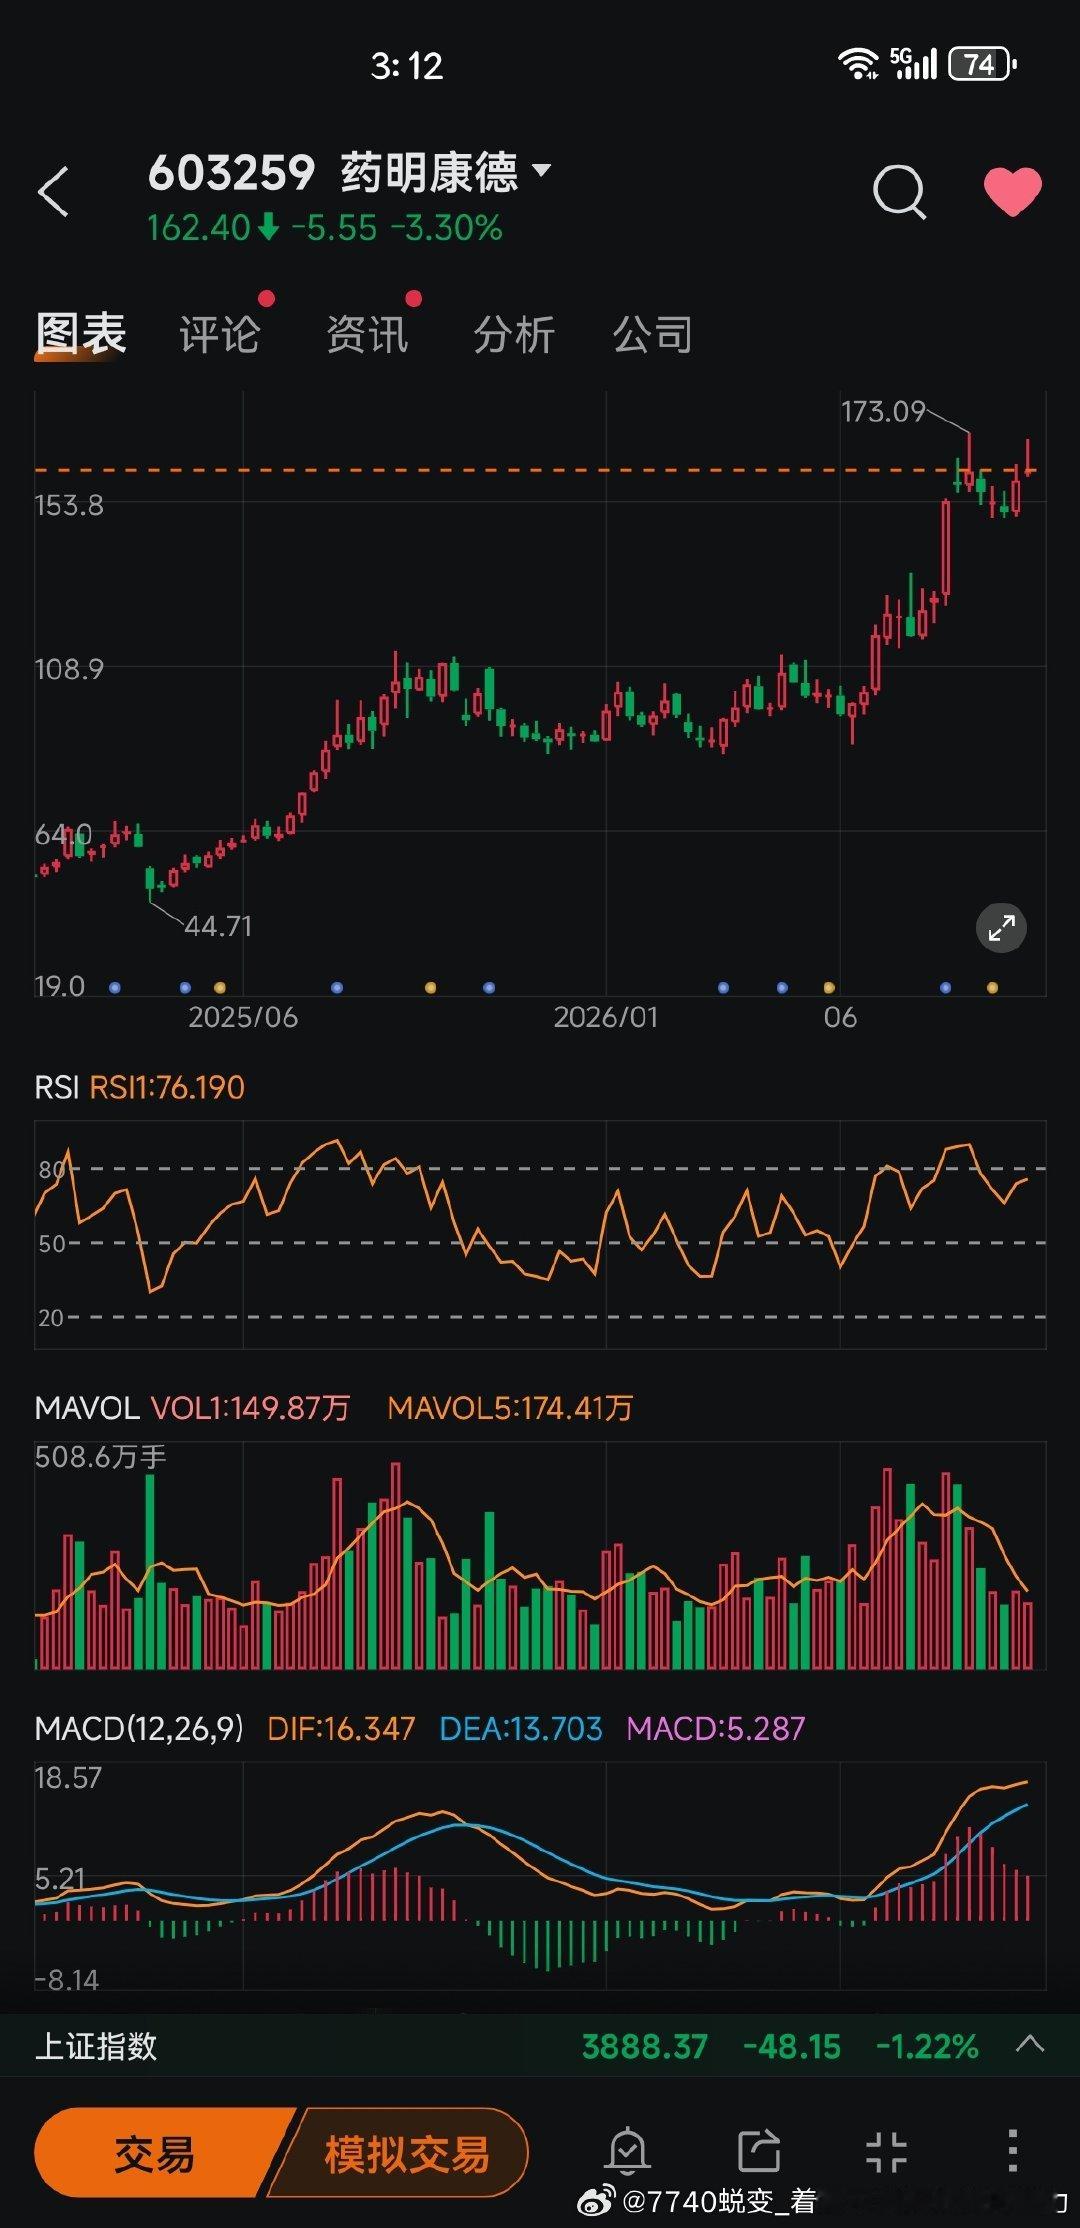Select the 图表 tab
Image resolution: width=1080 pixels, height=2228 pixels.
point(80,334)
